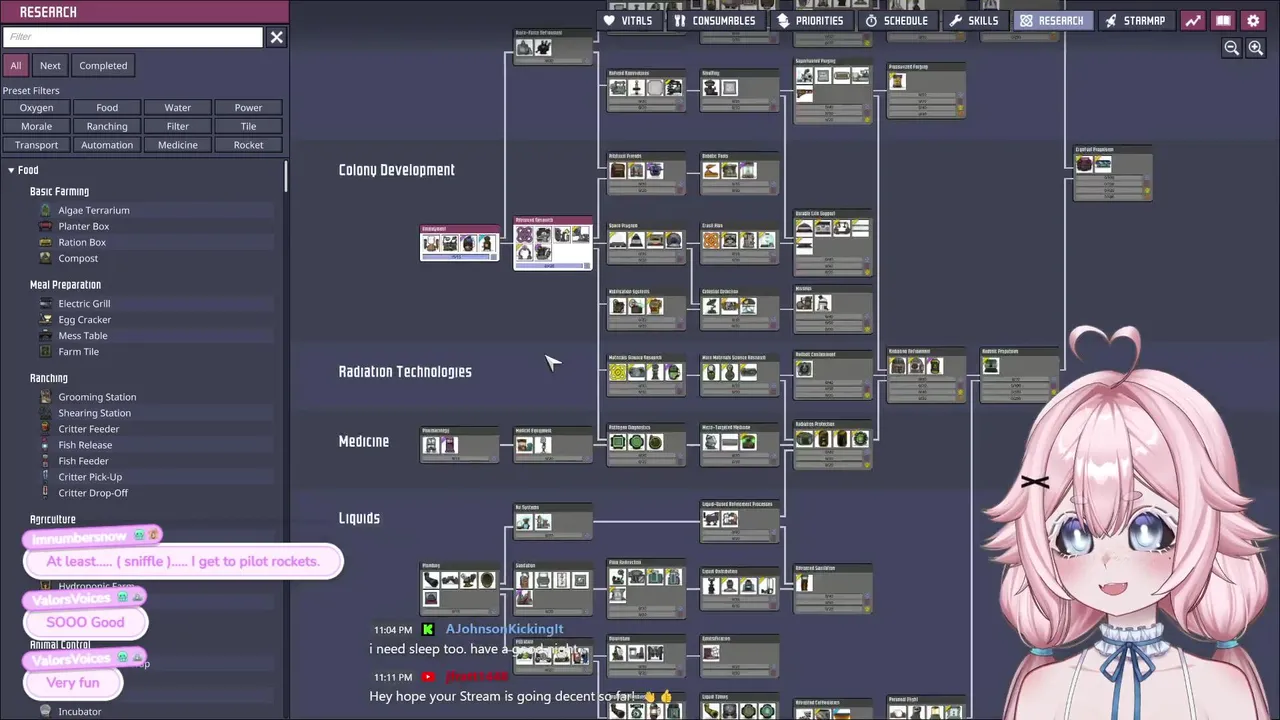The width and height of the screenshot is (1280, 720).
Task: Open the Consumables screen
Action: point(714,20)
